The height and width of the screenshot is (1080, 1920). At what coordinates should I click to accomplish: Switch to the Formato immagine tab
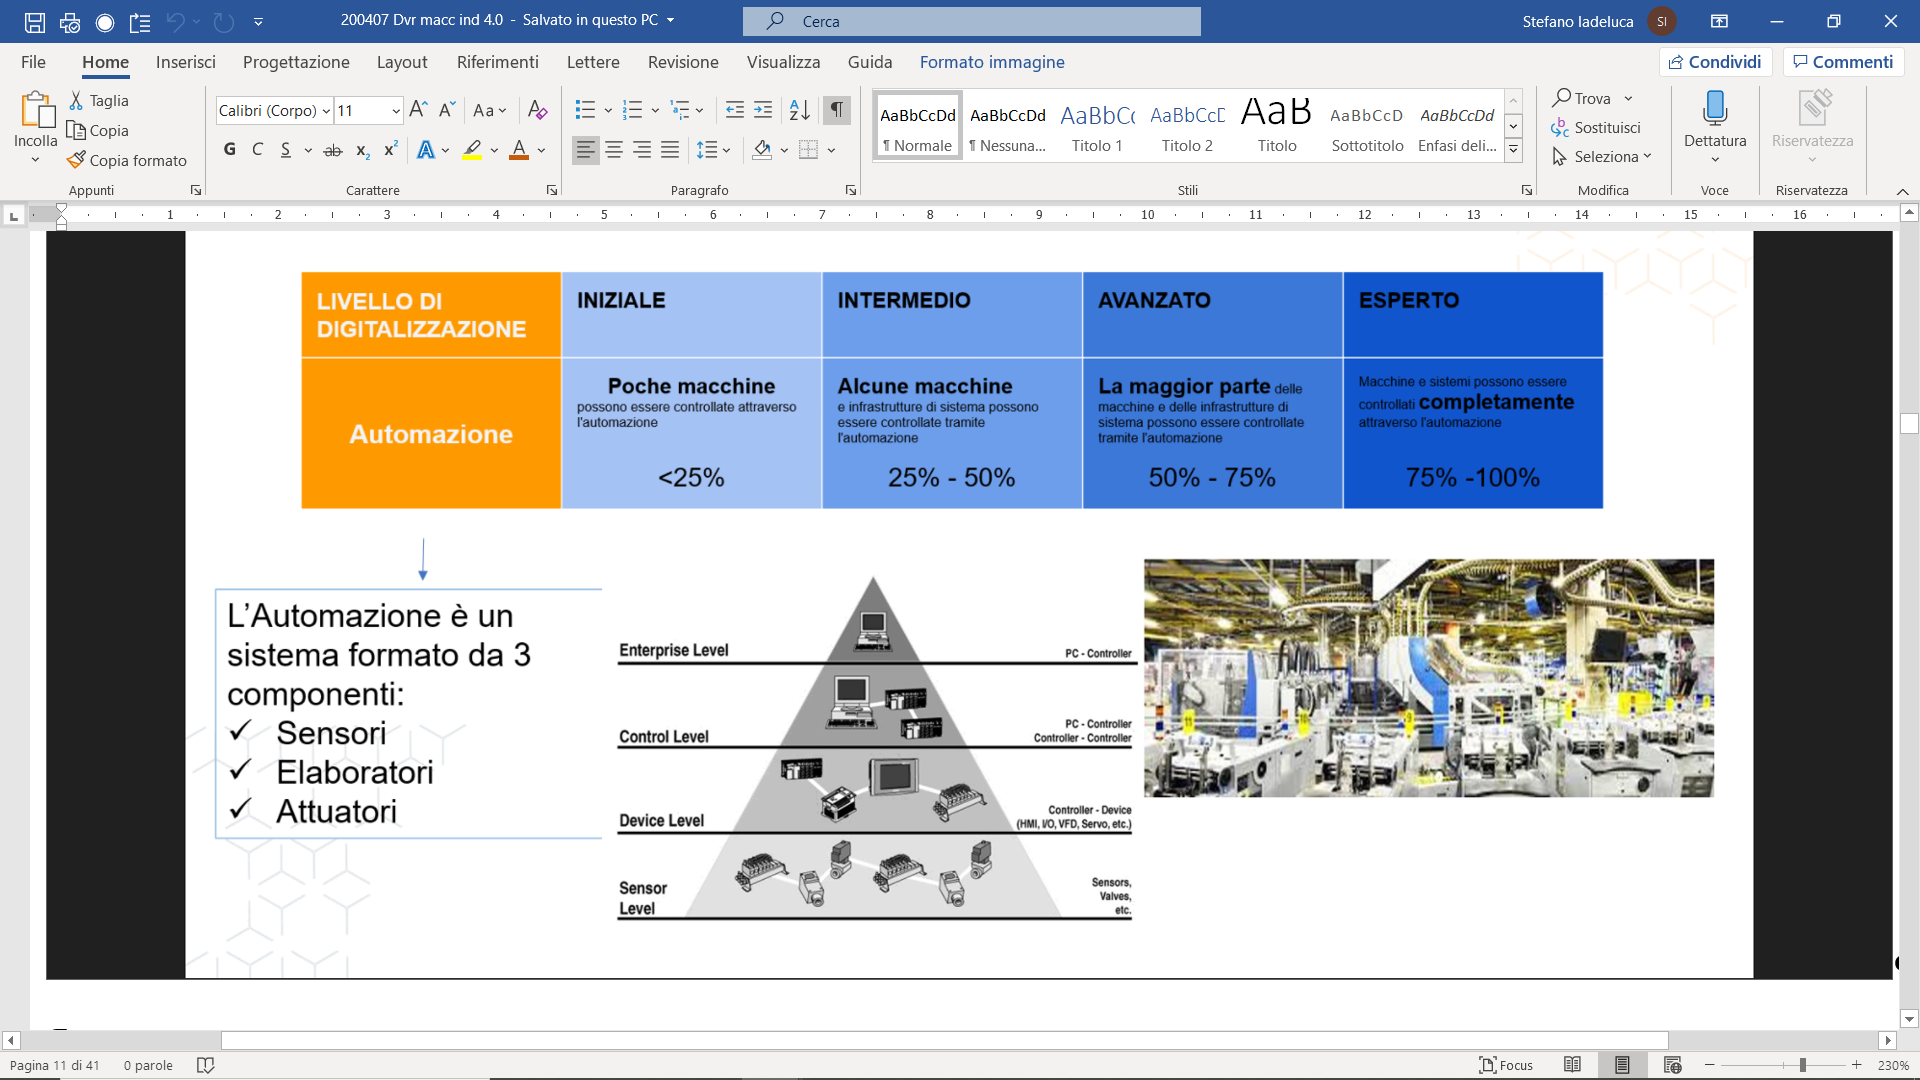991,62
